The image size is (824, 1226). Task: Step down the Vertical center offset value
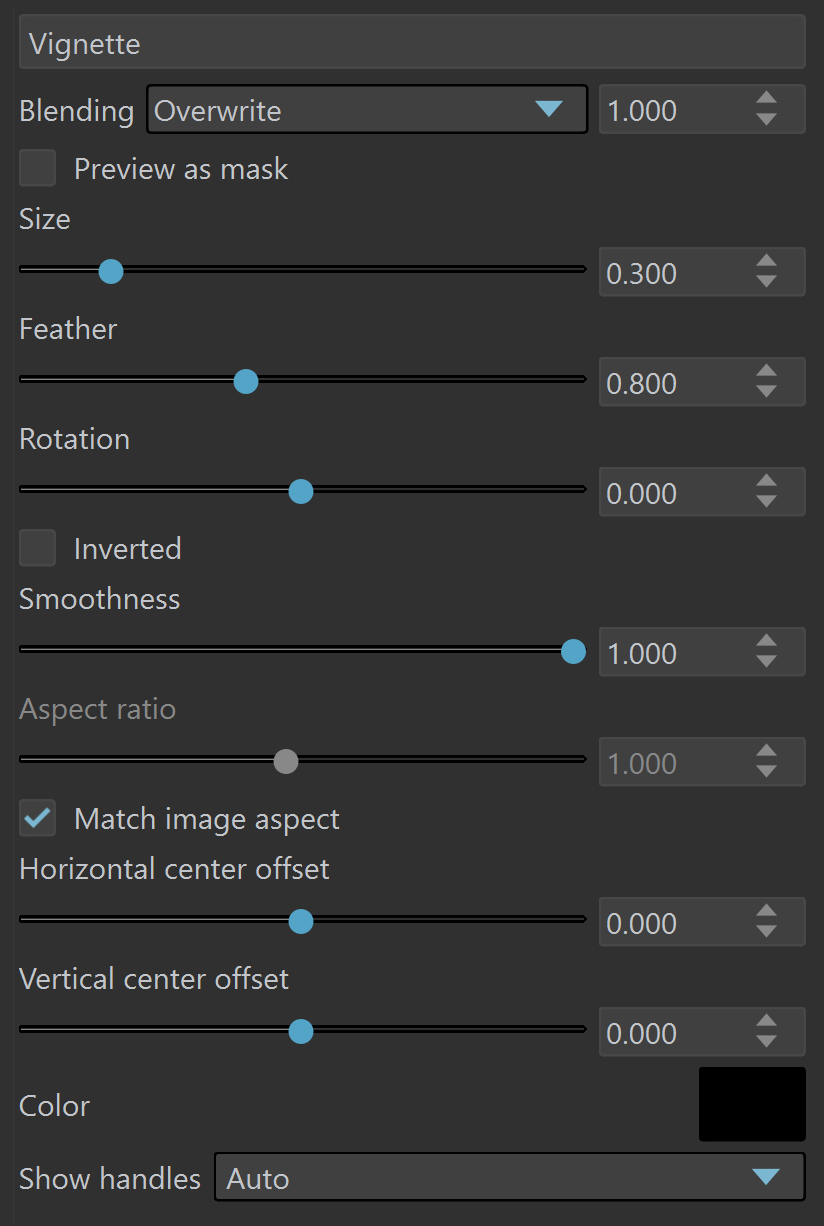[766, 1042]
